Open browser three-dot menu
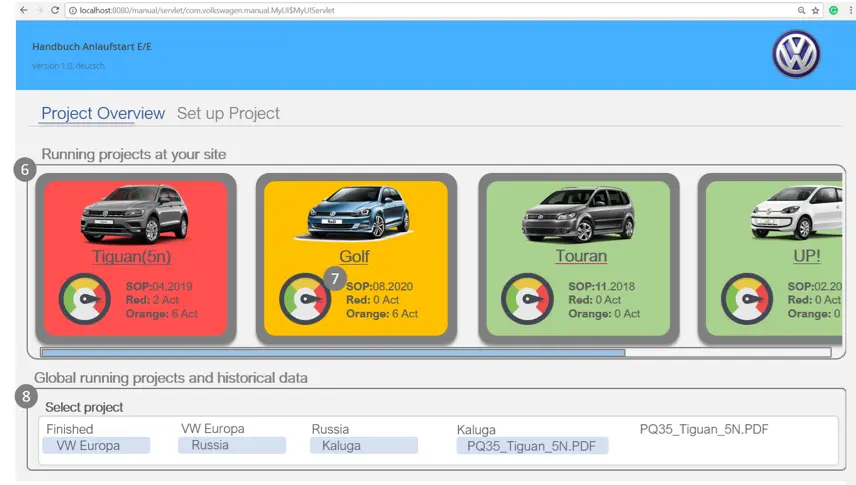Viewport: 856px width, 485px height. [850, 10]
